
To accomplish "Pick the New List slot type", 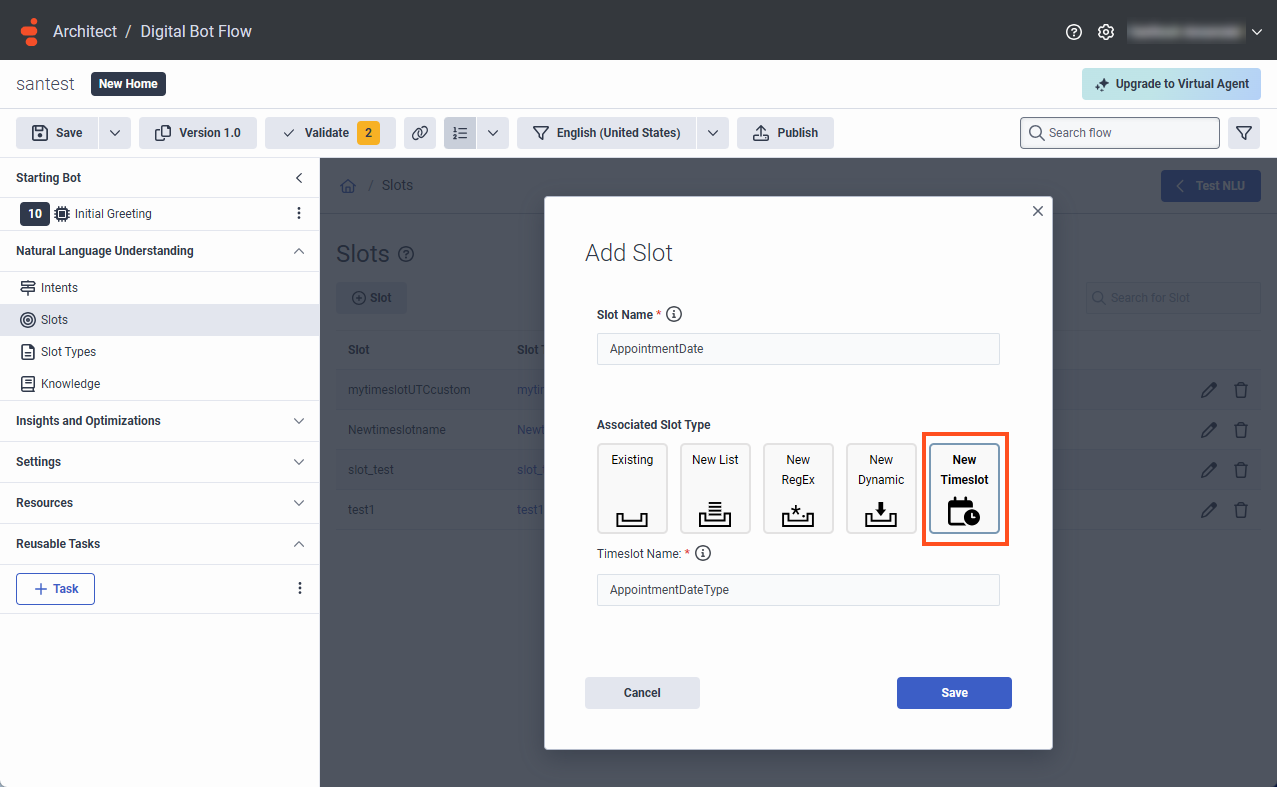I will [x=715, y=489].
